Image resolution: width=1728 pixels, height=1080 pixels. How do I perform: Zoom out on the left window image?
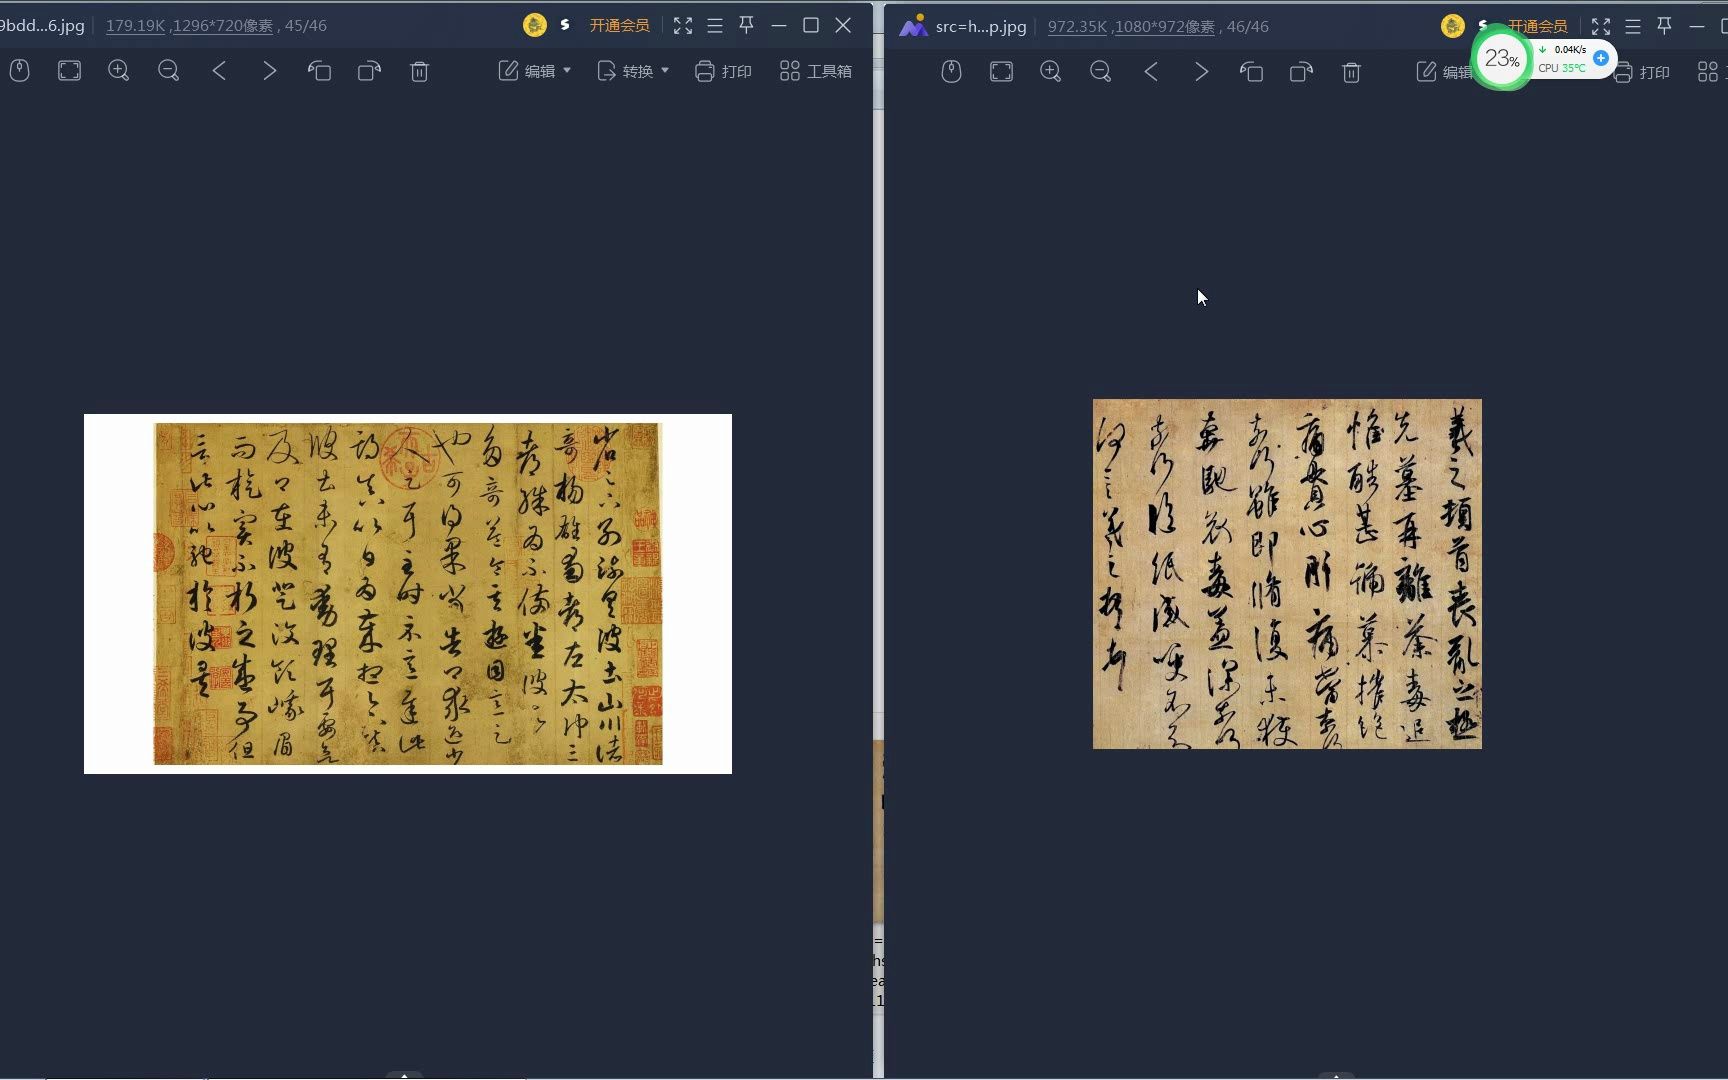tap(169, 71)
